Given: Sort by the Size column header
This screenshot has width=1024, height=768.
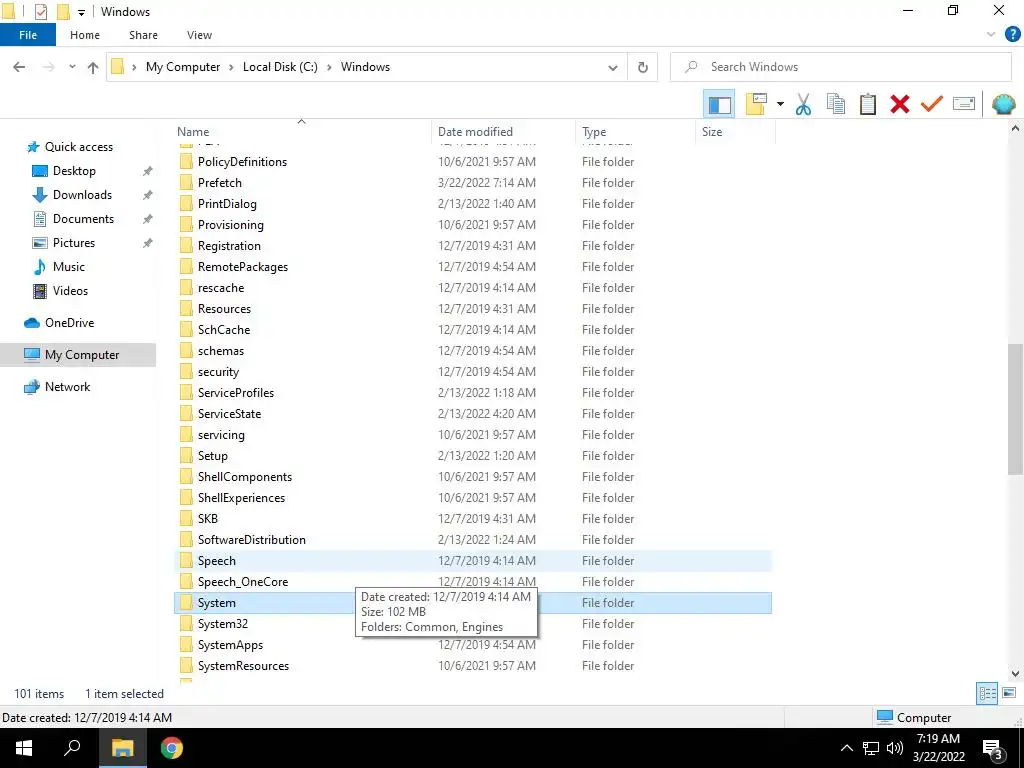Looking at the screenshot, I should click(735, 131).
